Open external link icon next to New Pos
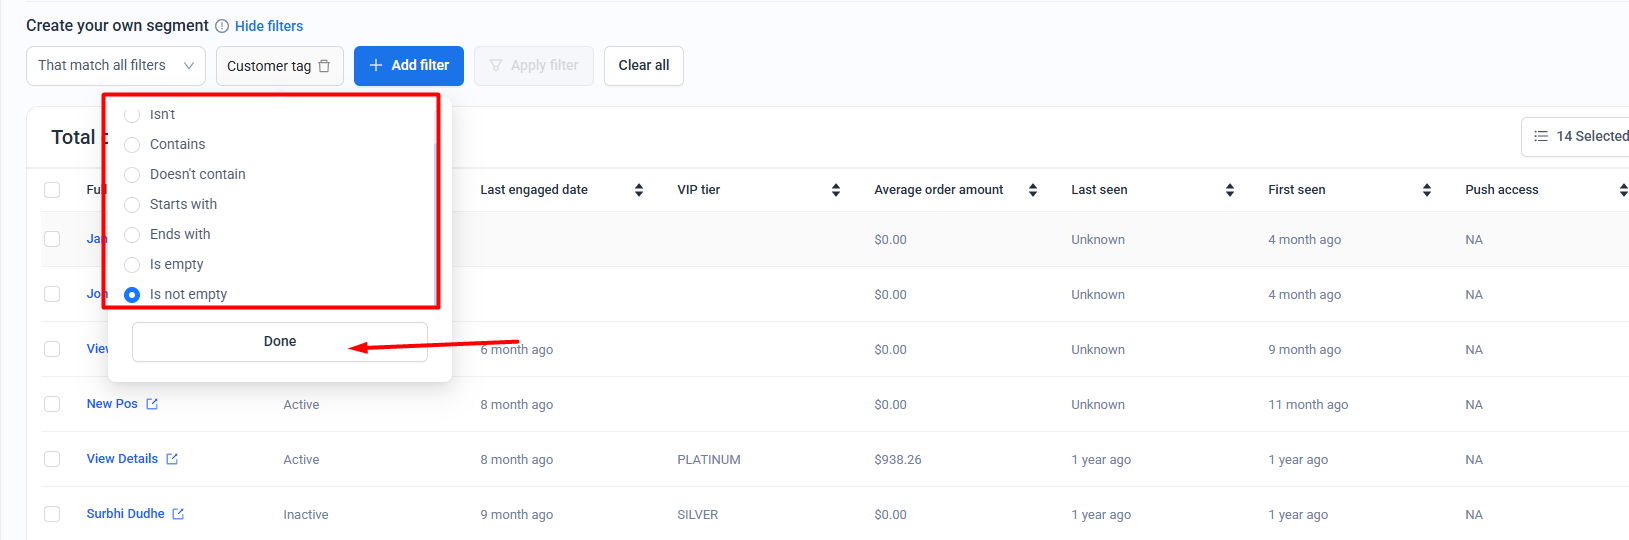The height and width of the screenshot is (540, 1629). pyautogui.click(x=152, y=404)
